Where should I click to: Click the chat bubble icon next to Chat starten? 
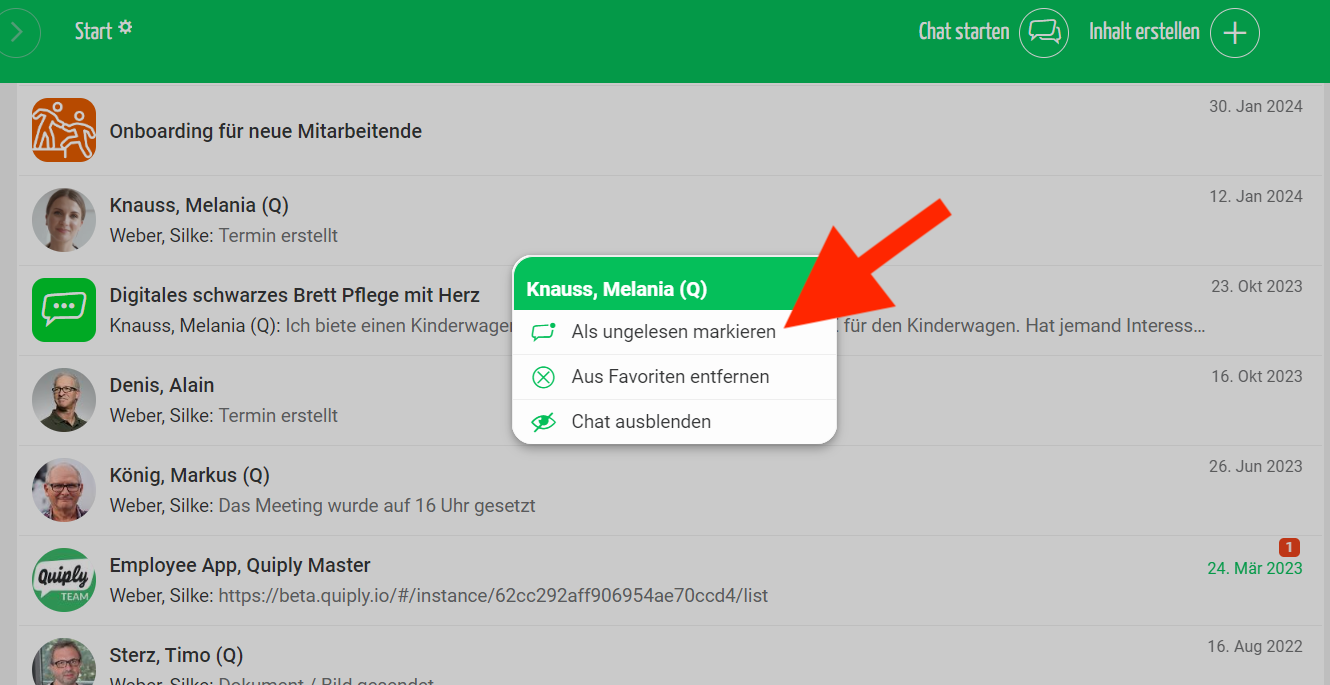pos(1043,33)
